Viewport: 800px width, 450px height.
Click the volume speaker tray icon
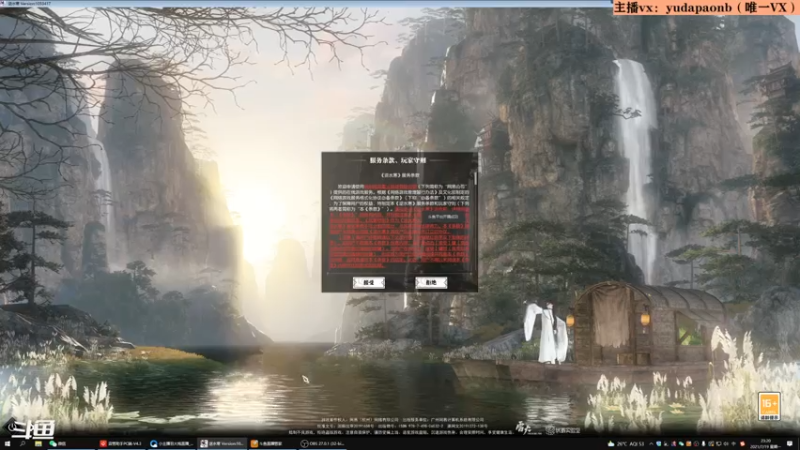pos(726,444)
